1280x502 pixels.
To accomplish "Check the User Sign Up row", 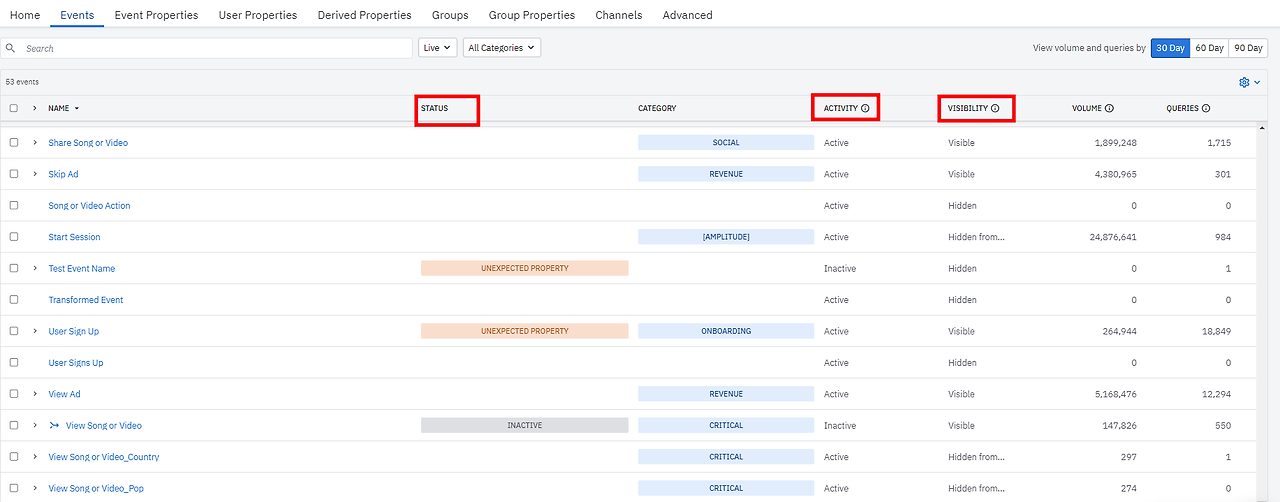I will point(14,331).
